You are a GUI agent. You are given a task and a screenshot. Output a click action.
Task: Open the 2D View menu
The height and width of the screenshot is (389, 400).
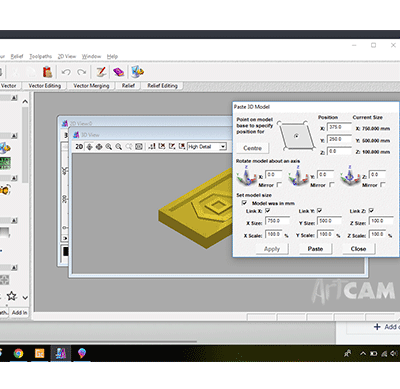67,56
